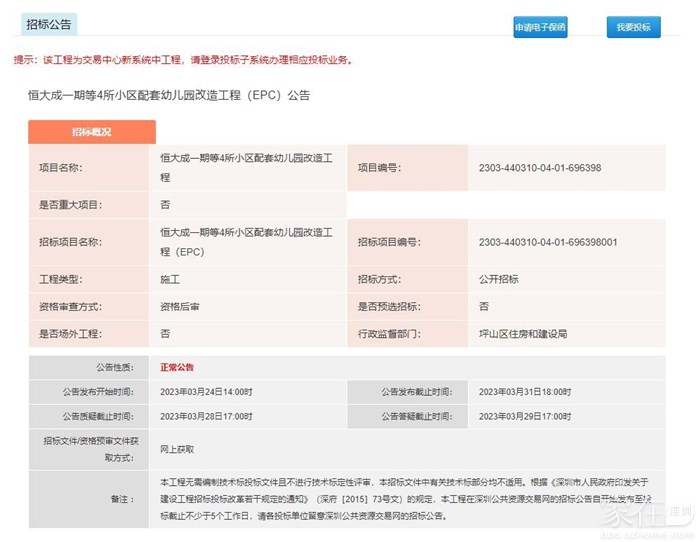Click the 资格后审 qualification review value
This screenshot has height=542, width=700.
pyautogui.click(x=180, y=306)
